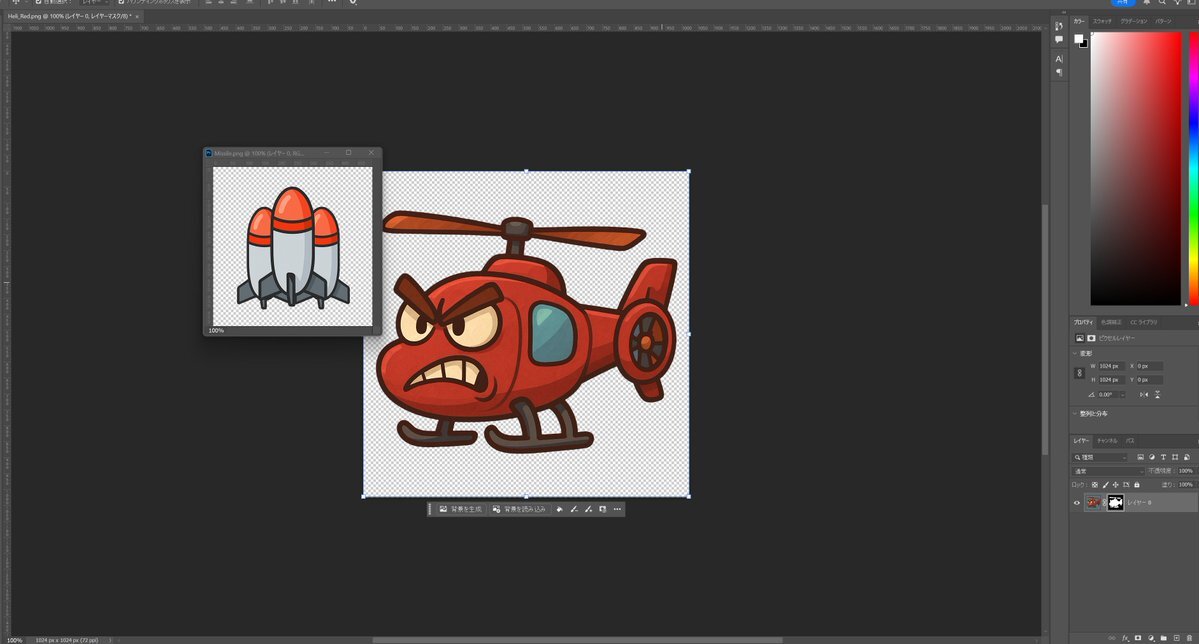Click the hue spectrum slider
Screen dimensions: 1199x644
1194,169
